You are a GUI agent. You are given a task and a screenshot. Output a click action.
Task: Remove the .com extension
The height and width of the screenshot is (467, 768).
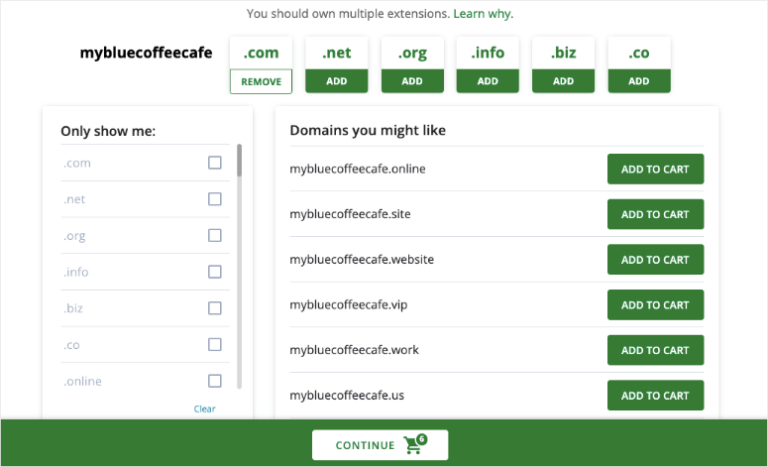(x=261, y=81)
